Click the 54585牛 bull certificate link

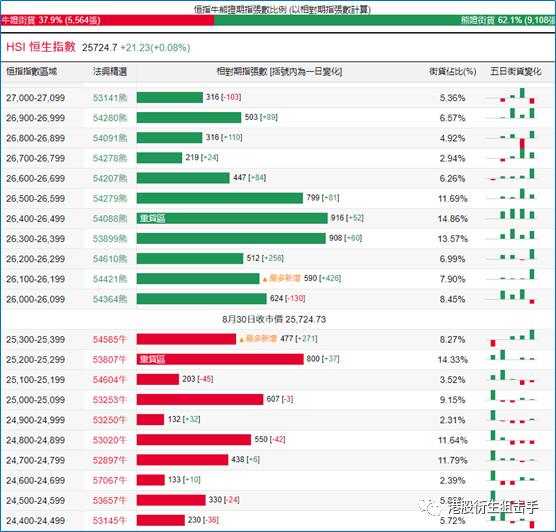pos(110,339)
